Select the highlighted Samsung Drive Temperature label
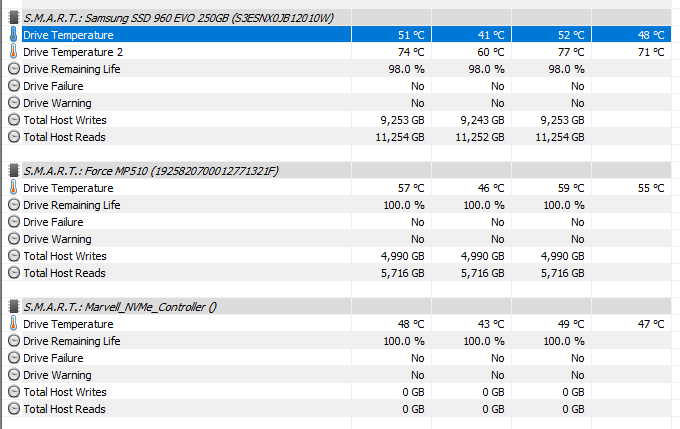 pyautogui.click(x=68, y=35)
